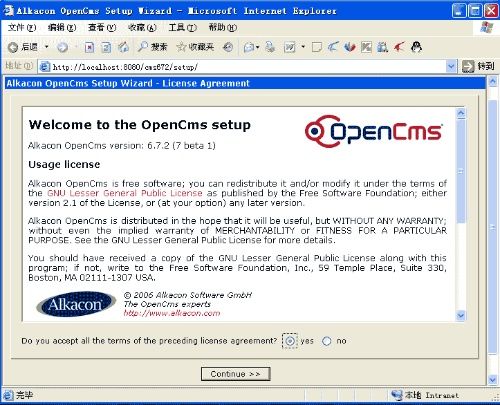Click the IE window title icon
Image resolution: width=500 pixels, height=405 pixels.
coord(9,10)
